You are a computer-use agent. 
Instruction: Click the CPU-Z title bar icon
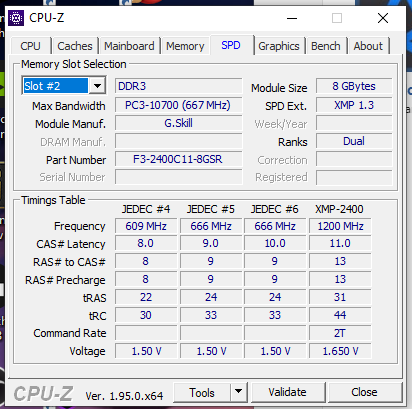(16, 18)
